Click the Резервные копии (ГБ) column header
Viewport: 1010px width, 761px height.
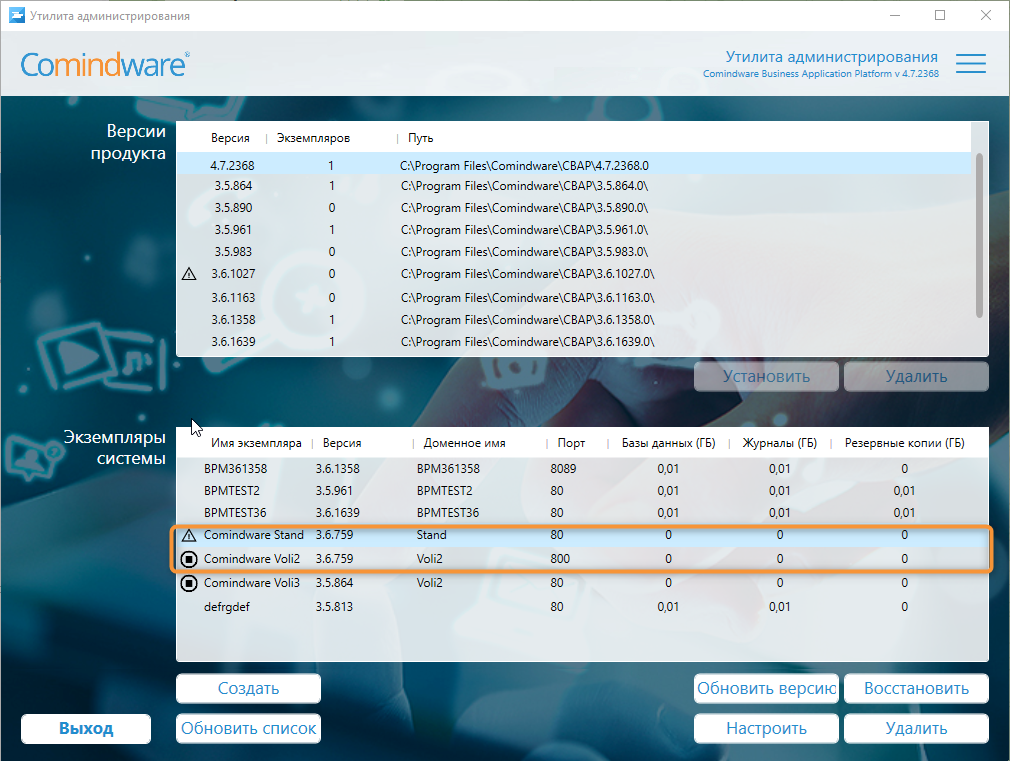coord(904,443)
